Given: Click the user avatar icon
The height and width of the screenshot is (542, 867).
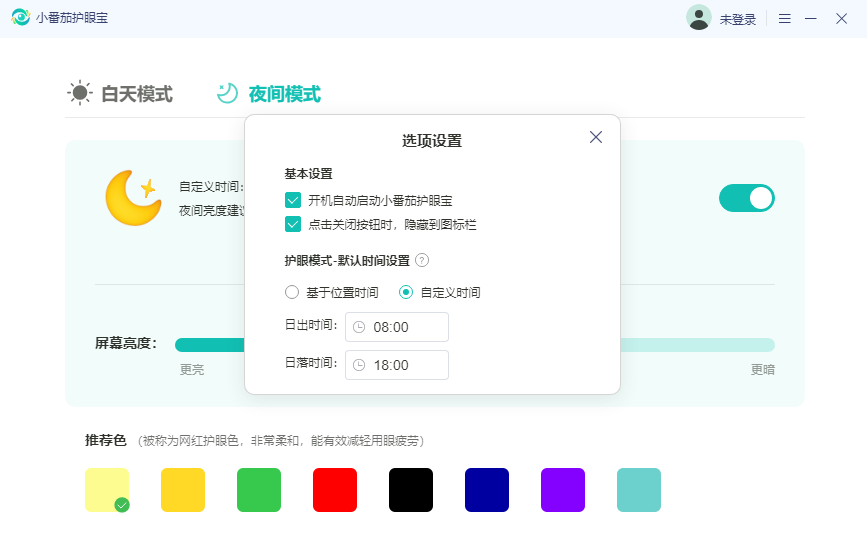Looking at the screenshot, I should click(698, 18).
